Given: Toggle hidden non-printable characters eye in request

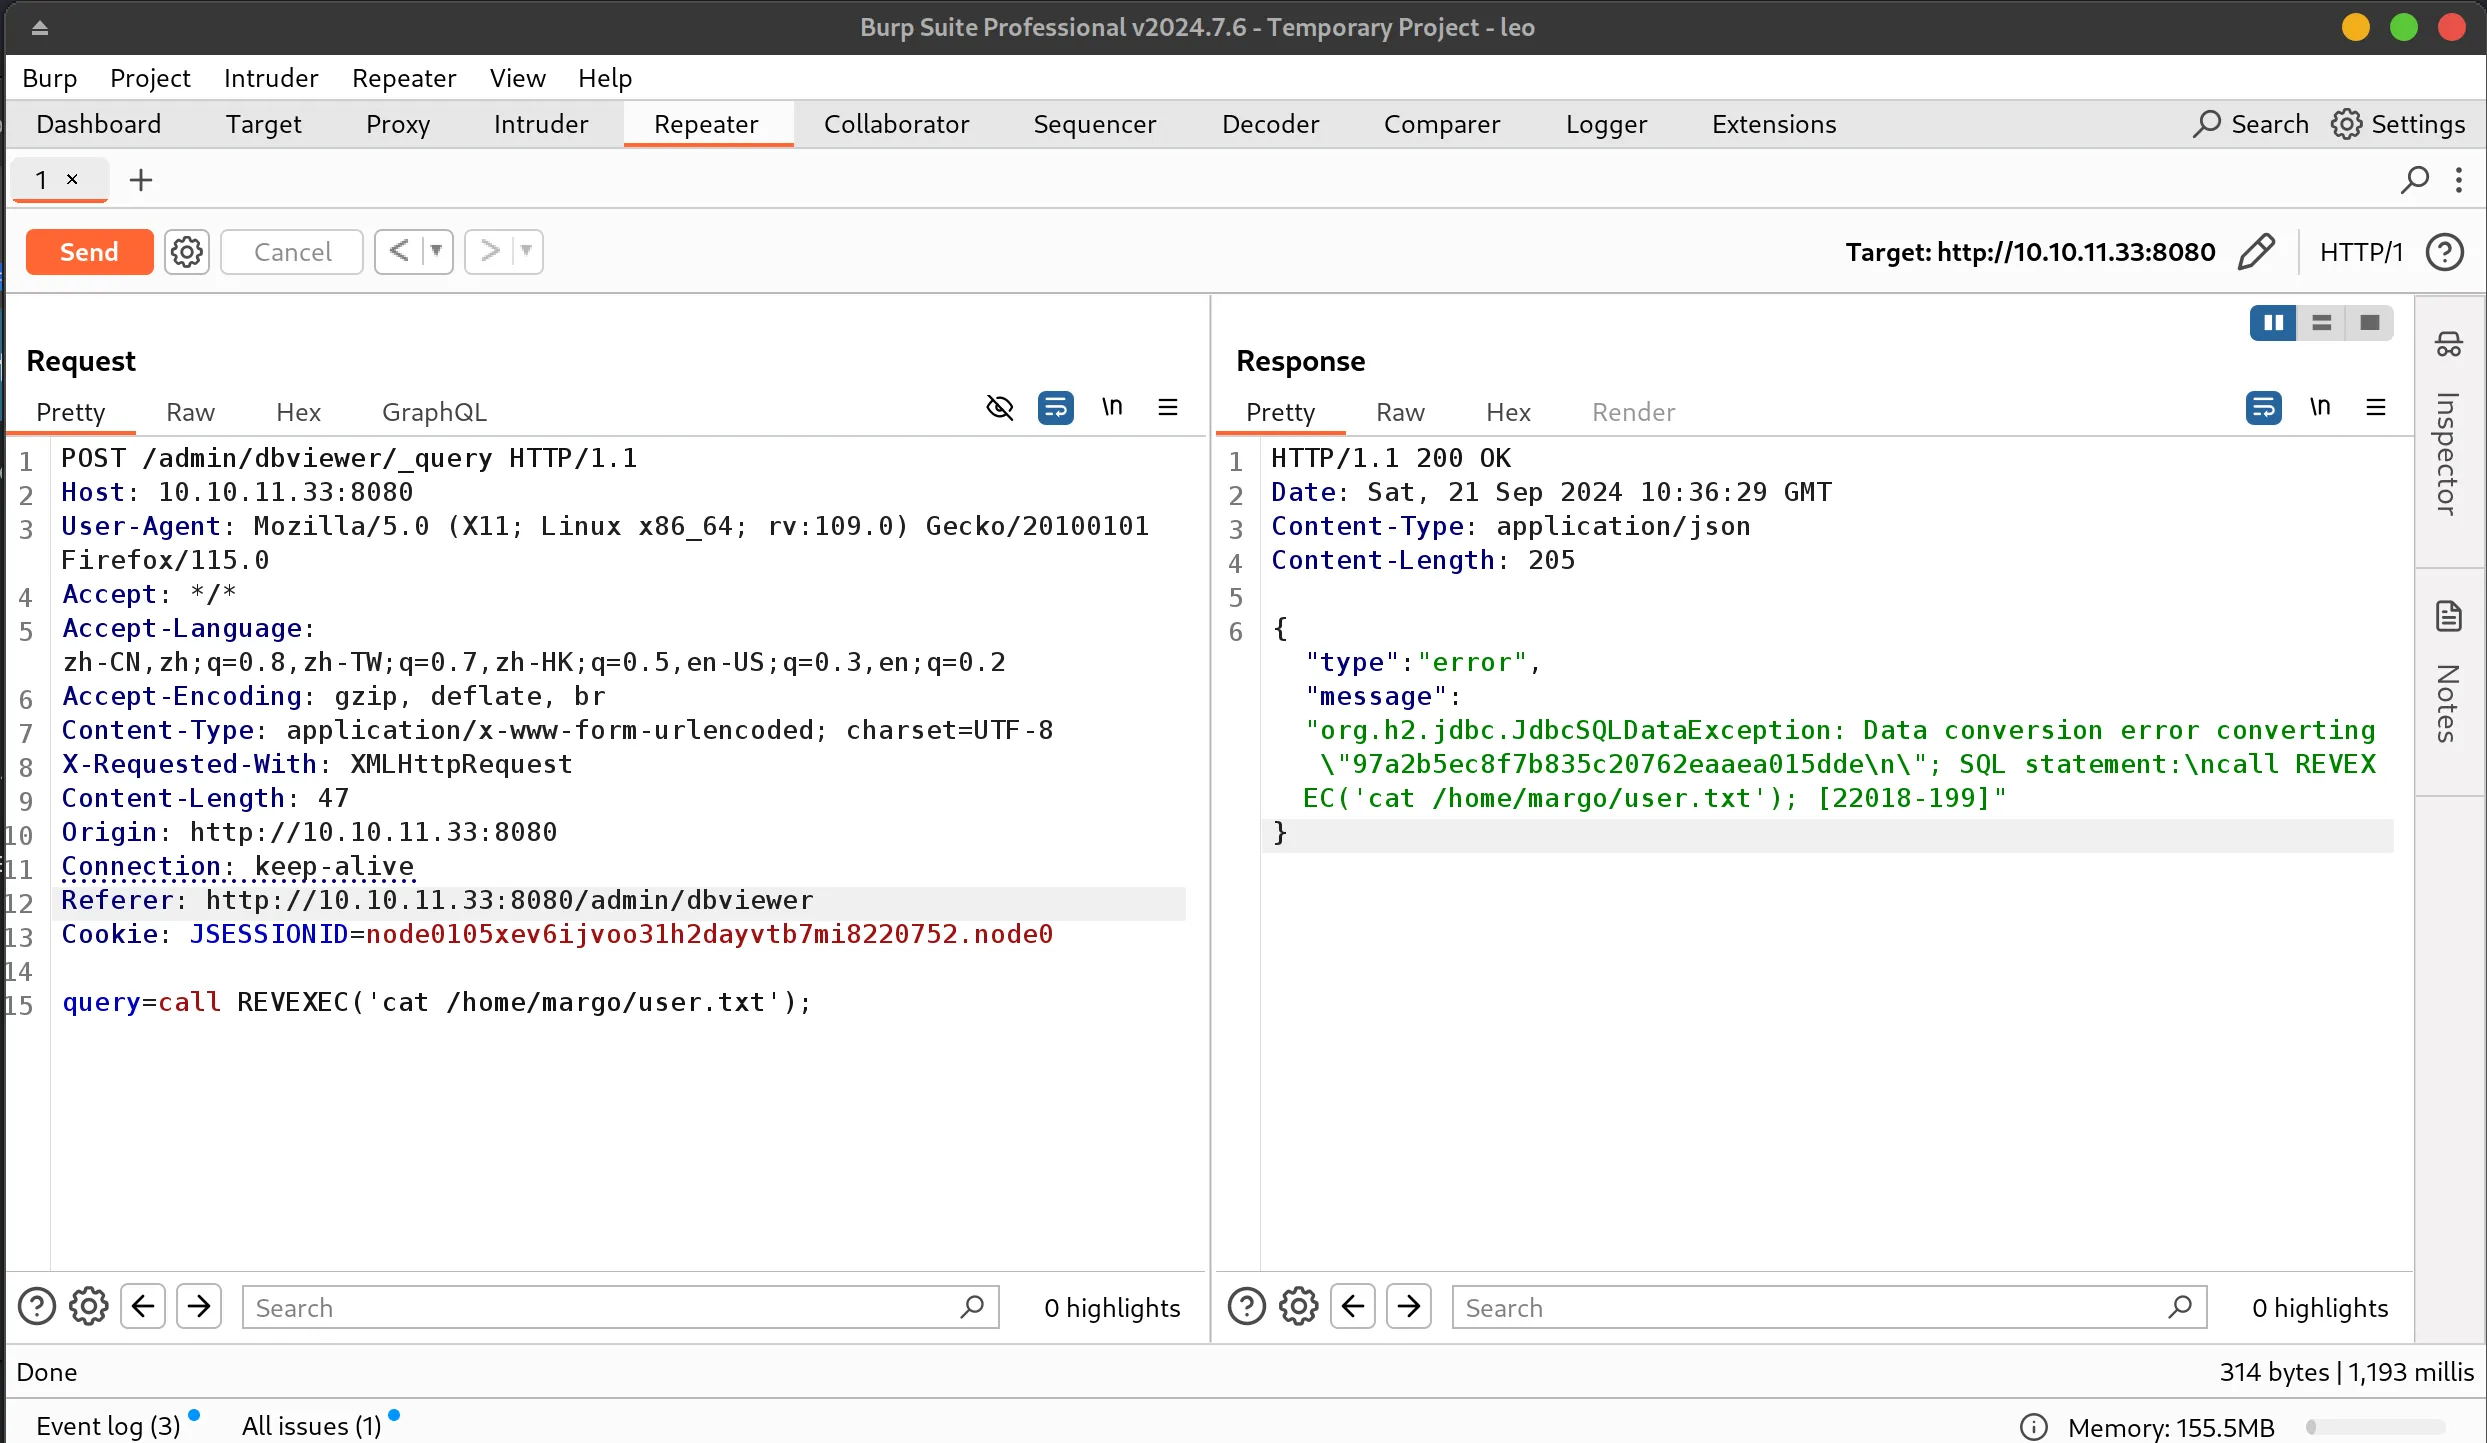Looking at the screenshot, I should coord(999,407).
